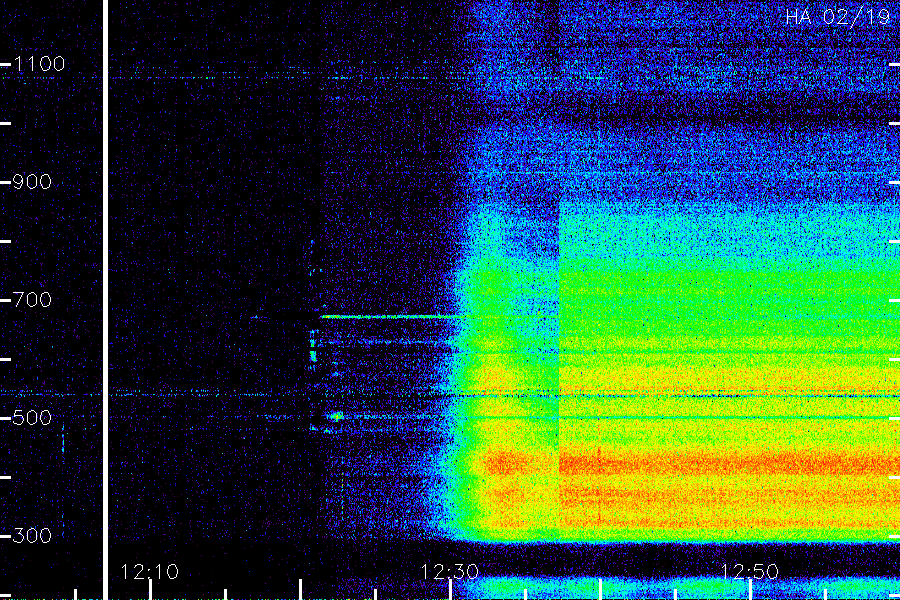Viewport: 900px width, 600px height.
Task: Click the tick mark below 12:30
Action: (x=451, y=589)
